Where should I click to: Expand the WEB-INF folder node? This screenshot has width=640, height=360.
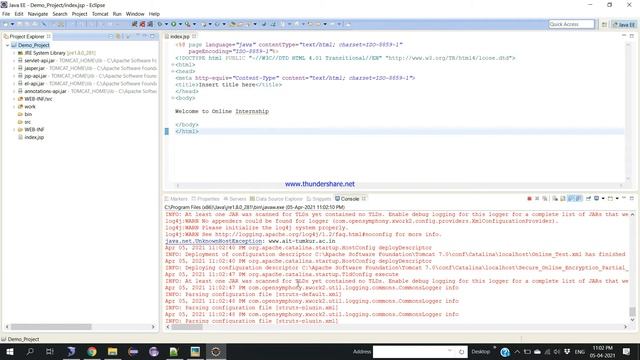click(x=14, y=130)
